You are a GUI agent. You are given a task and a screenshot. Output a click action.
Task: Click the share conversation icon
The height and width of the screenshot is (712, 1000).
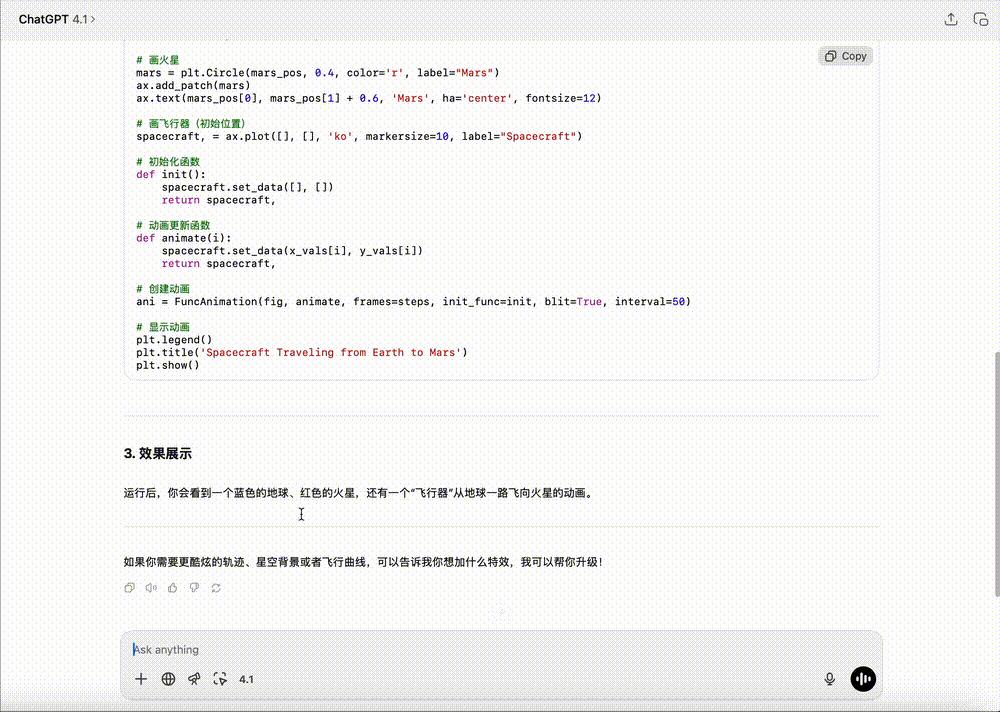click(951, 18)
